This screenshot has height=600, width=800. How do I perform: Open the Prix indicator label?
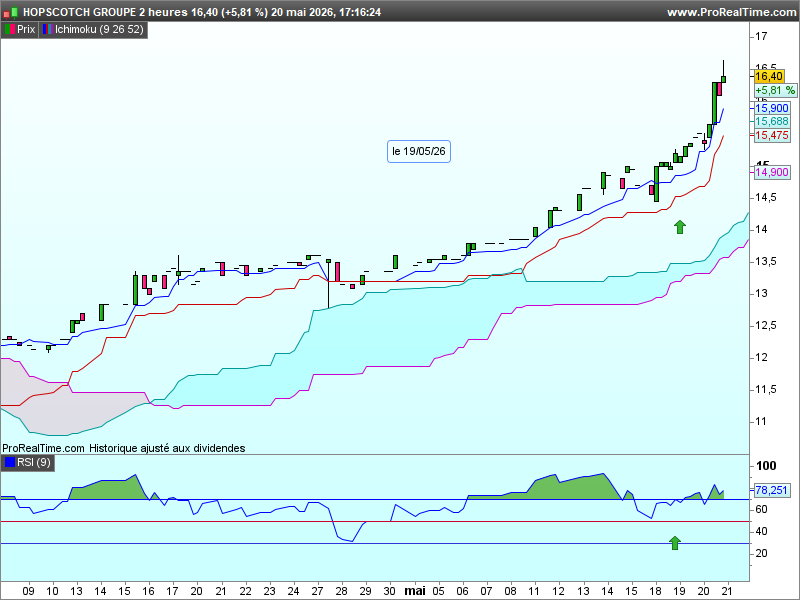tap(26, 30)
